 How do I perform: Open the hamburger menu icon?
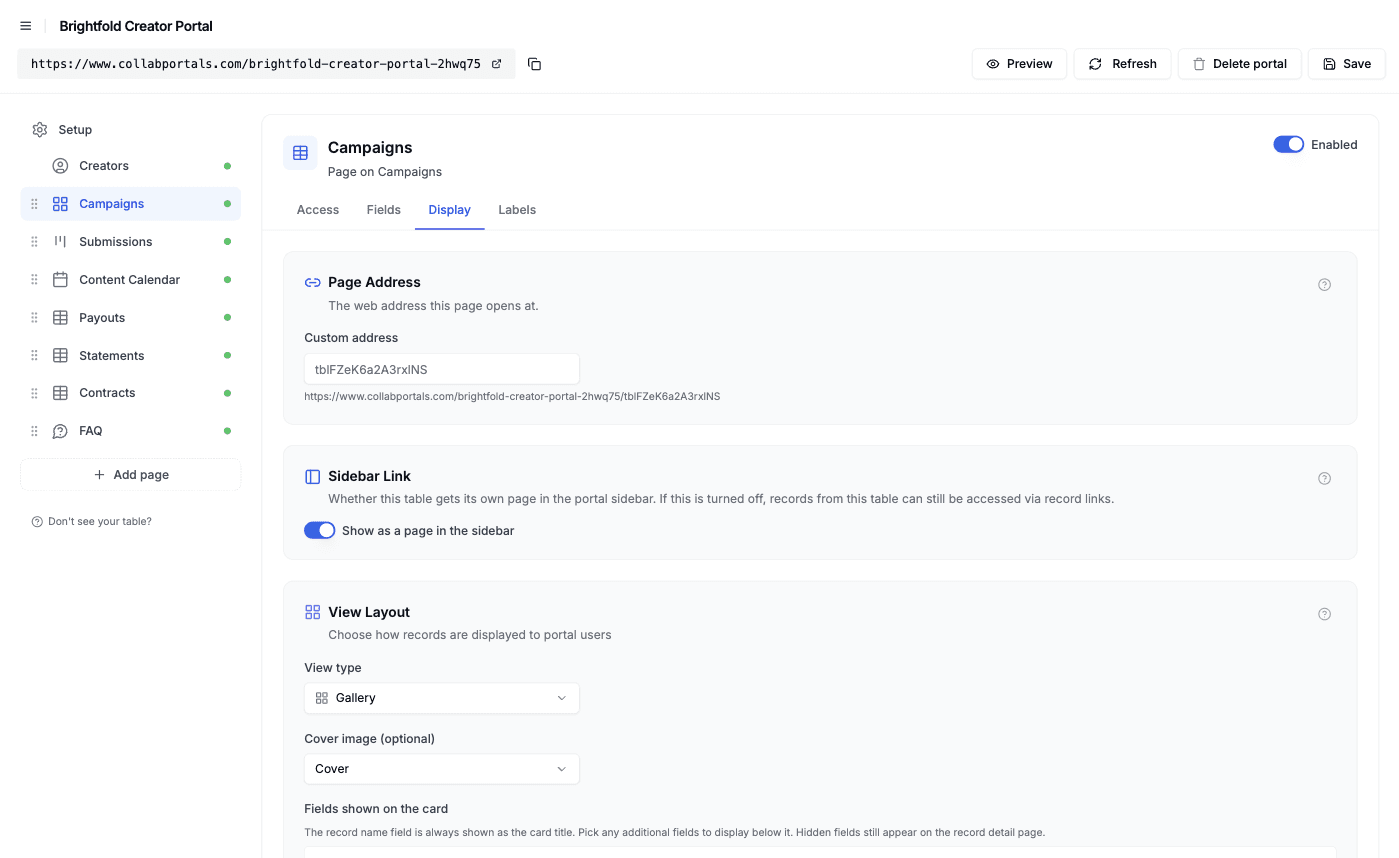point(26,26)
